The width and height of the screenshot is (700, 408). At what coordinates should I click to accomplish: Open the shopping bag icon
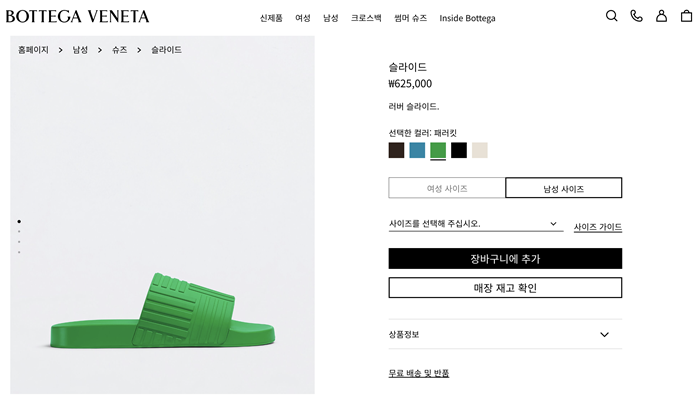point(686,16)
